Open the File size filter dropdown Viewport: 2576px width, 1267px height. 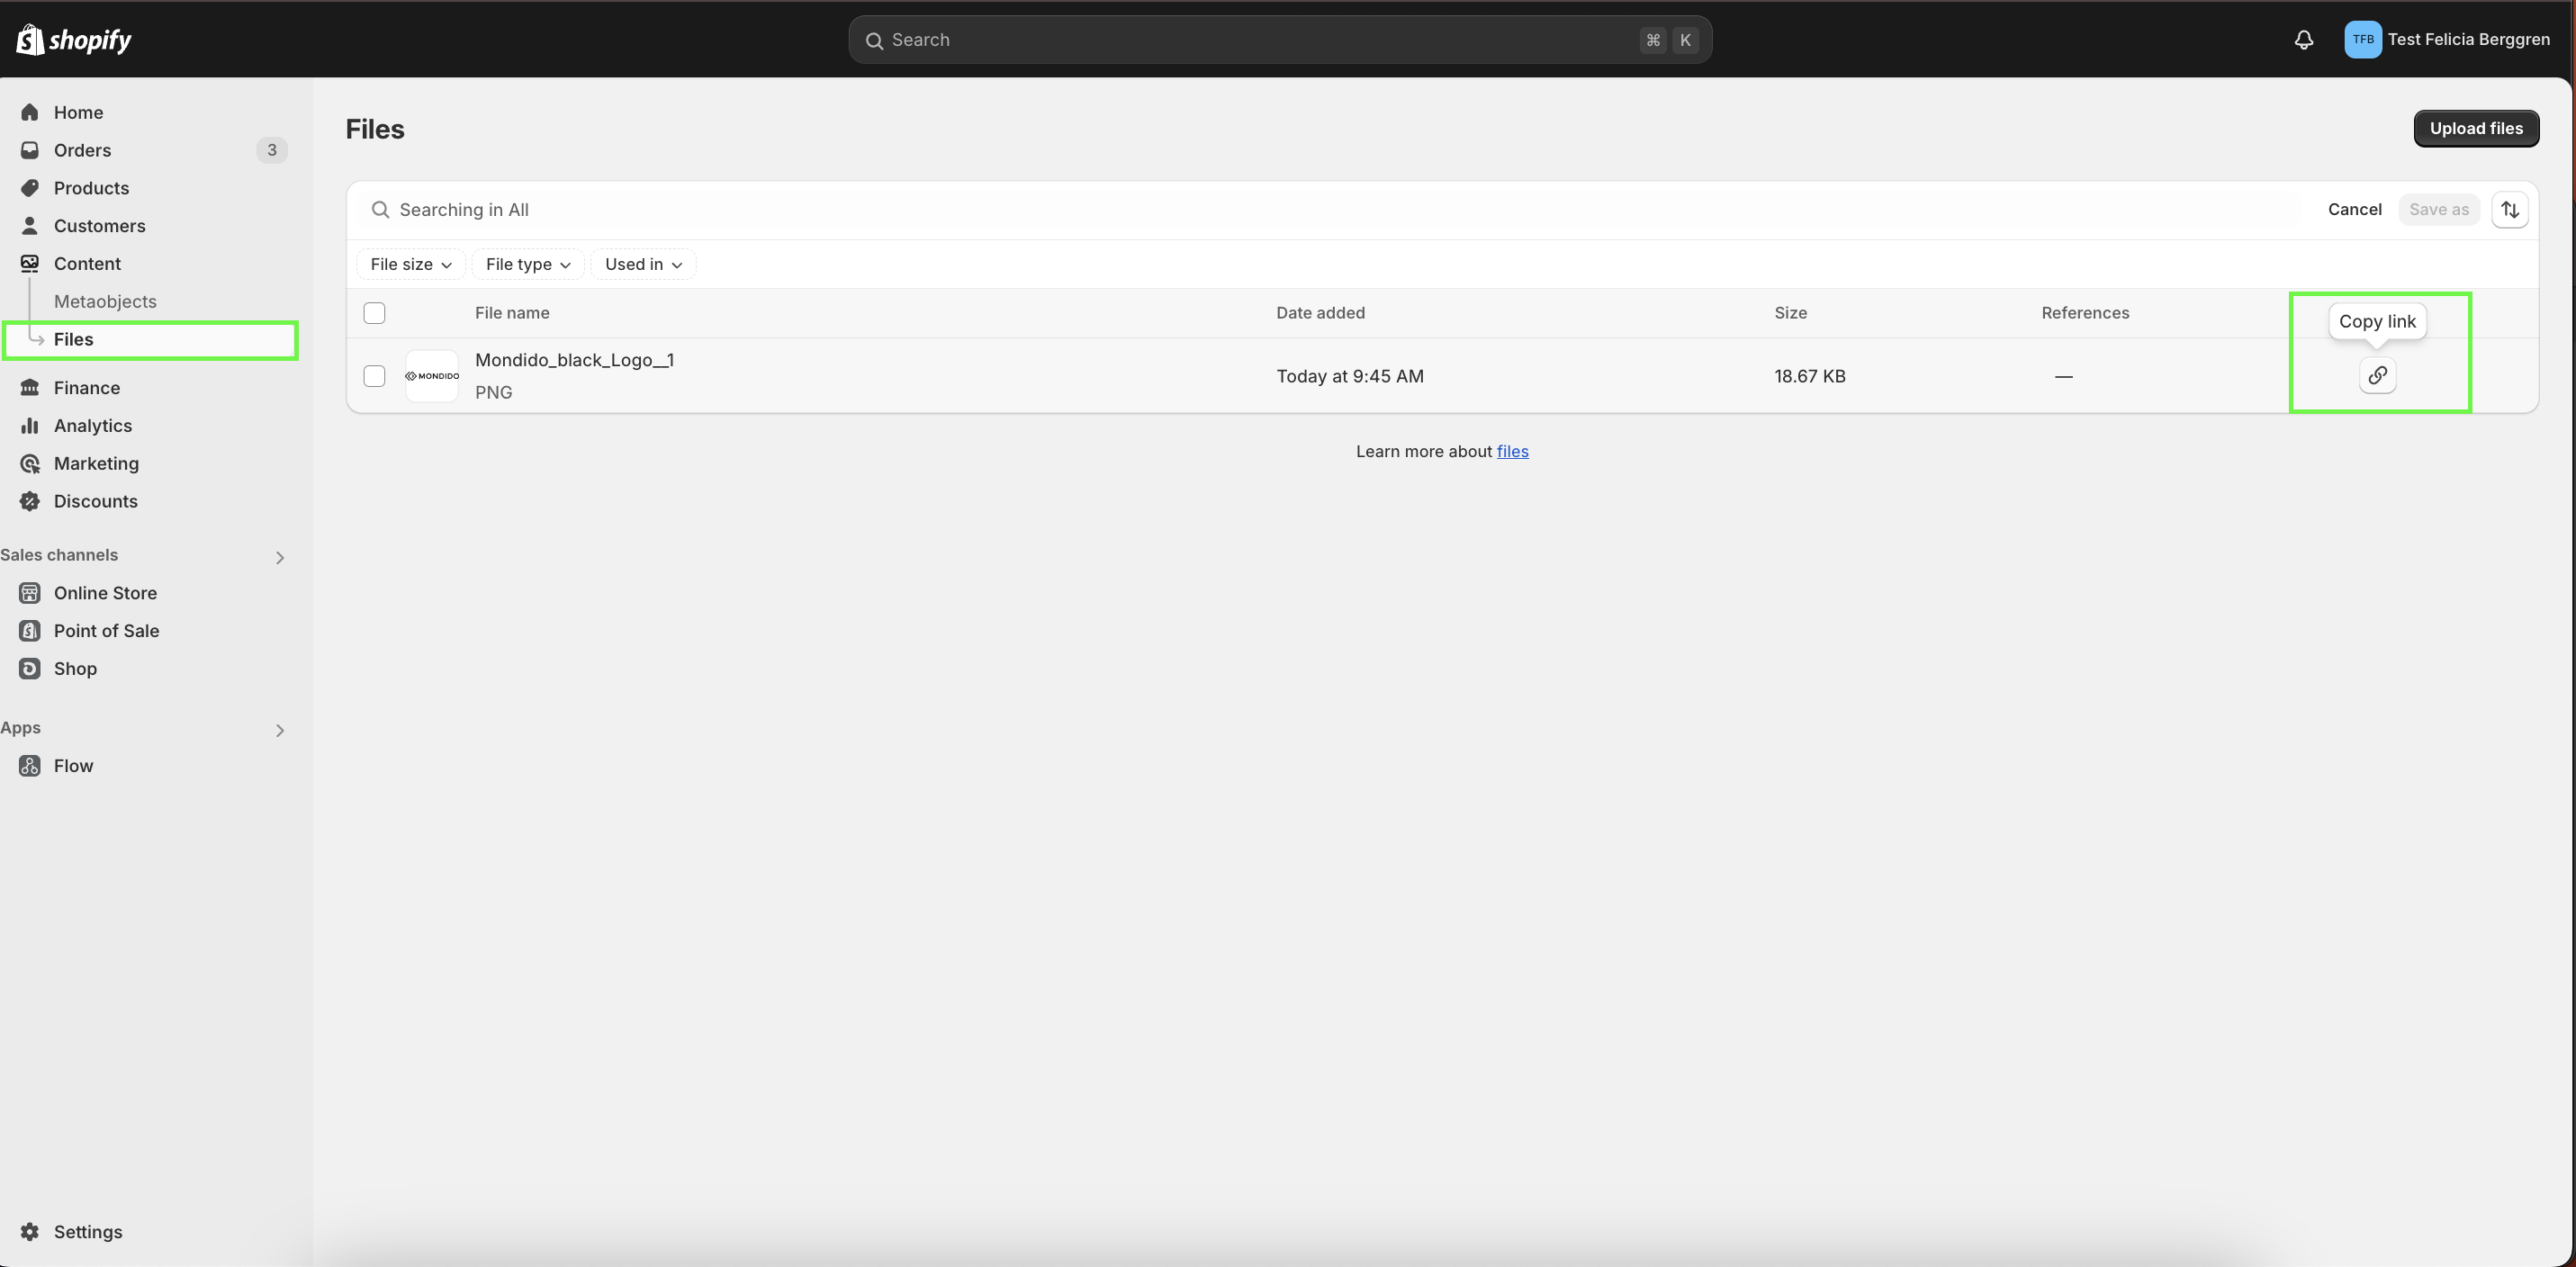pyautogui.click(x=411, y=265)
